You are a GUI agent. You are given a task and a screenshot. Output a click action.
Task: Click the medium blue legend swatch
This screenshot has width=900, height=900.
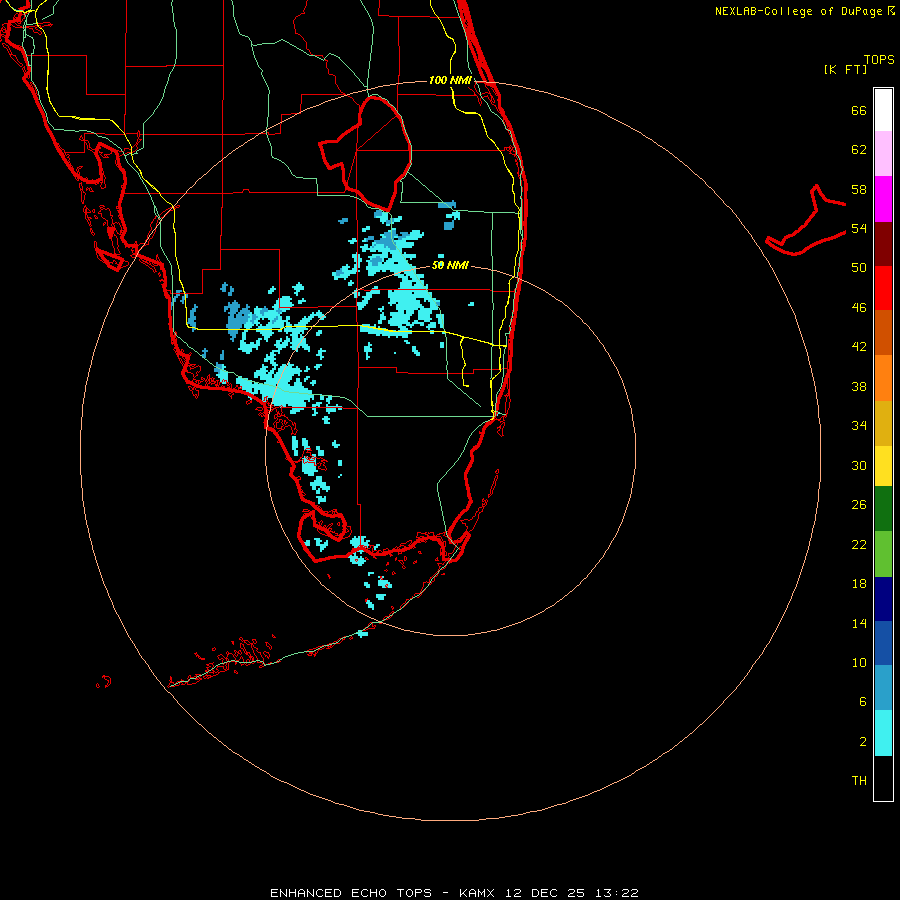click(883, 643)
